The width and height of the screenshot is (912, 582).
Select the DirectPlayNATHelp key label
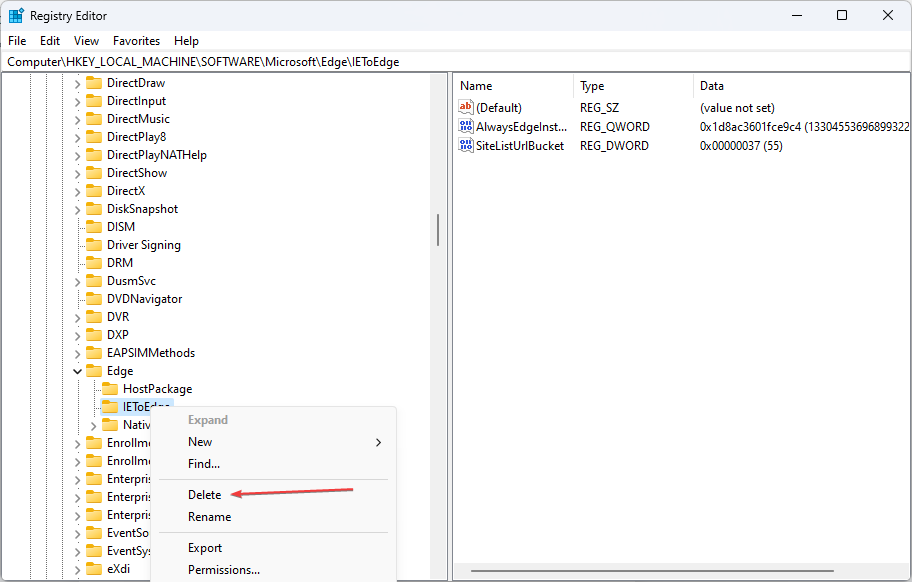click(157, 155)
